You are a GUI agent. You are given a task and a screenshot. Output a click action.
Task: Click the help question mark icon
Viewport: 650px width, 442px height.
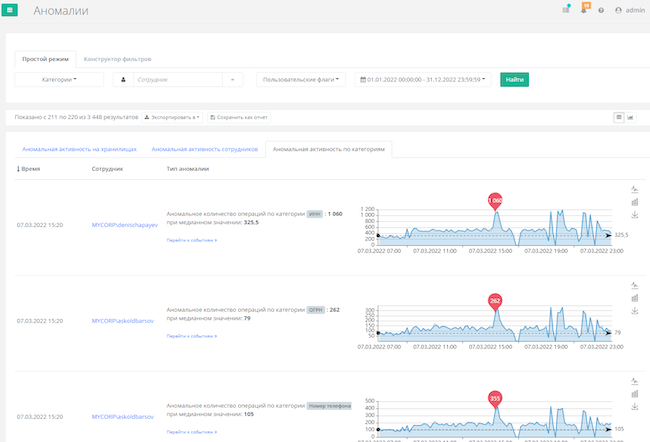point(601,11)
